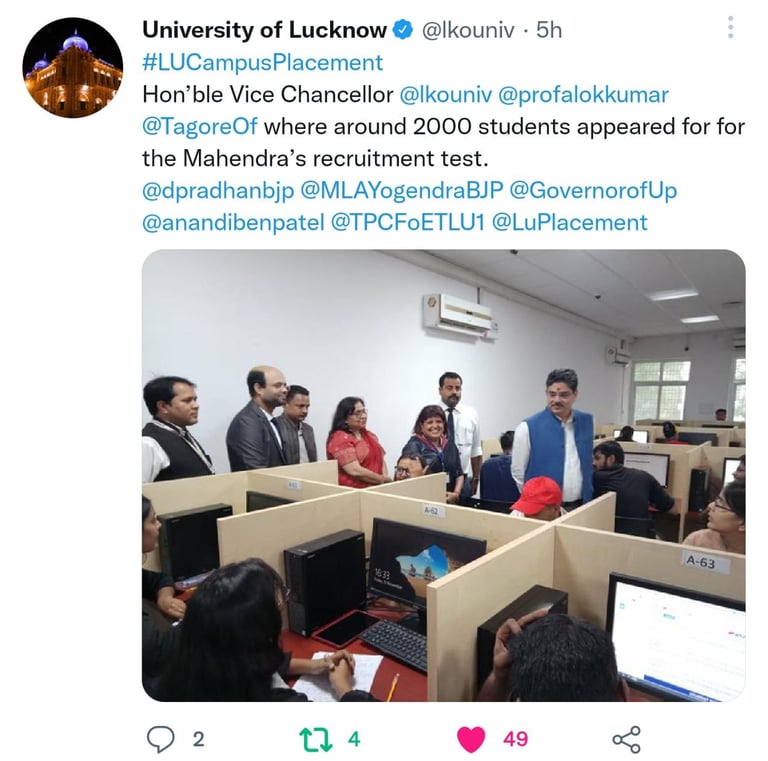Open the University of Lucknow profile picture

[x=72, y=67]
